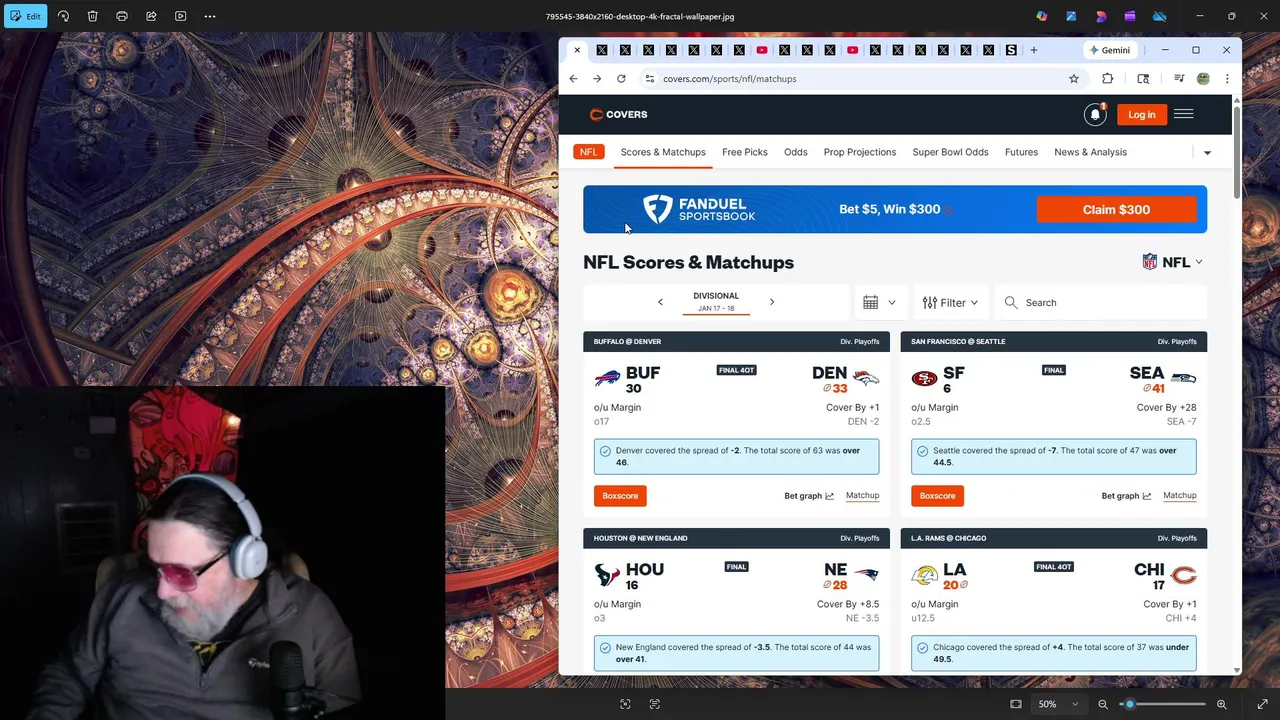Image resolution: width=1280 pixels, height=720 pixels.
Task: Open Bet graph for San Francisco @ Seattle
Action: 1126,496
